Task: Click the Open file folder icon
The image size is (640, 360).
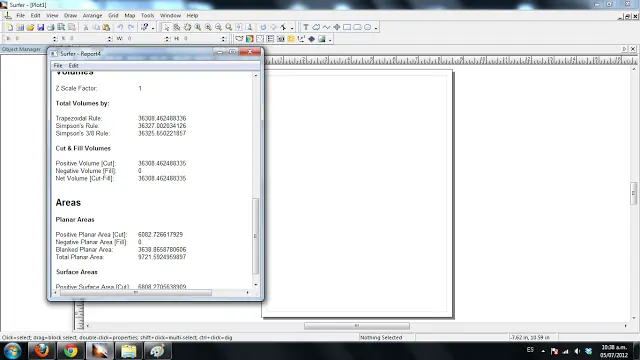Action: click(x=30, y=27)
